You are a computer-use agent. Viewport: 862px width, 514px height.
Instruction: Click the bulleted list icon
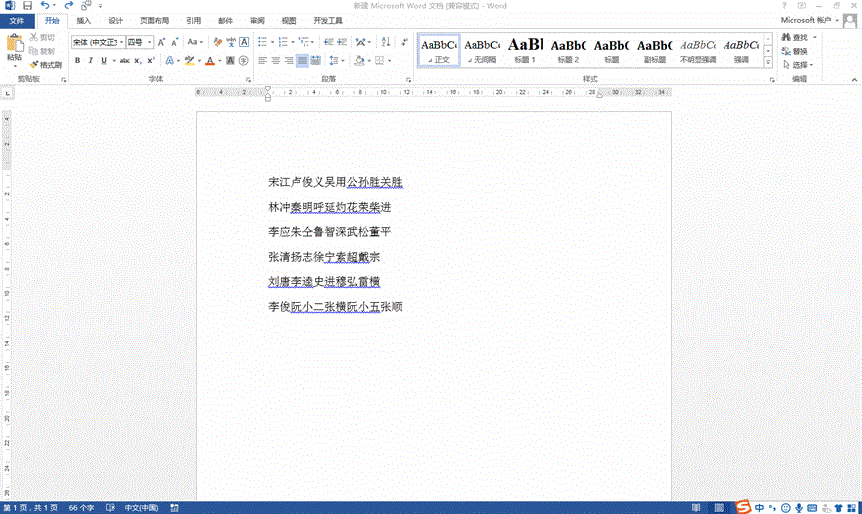coord(262,42)
